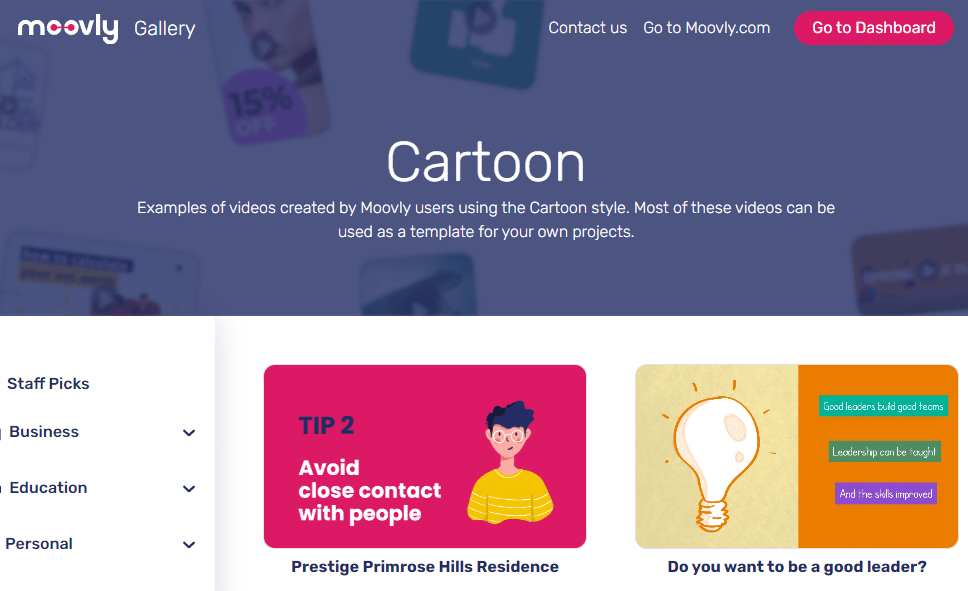This screenshot has width=968, height=591.
Task: Open the Prestige Primrose Hills video thumbnail
Action: [424, 456]
